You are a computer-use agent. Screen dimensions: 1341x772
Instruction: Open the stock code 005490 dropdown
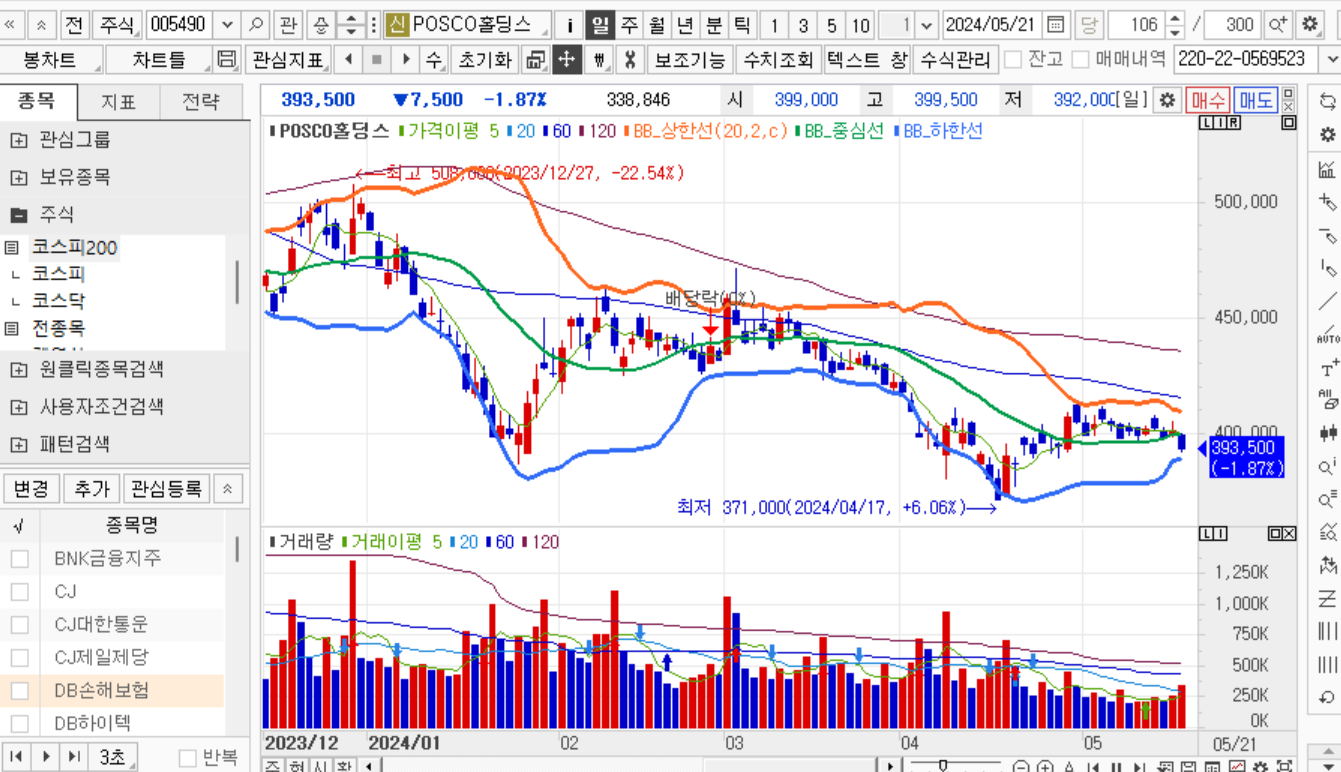(x=227, y=25)
